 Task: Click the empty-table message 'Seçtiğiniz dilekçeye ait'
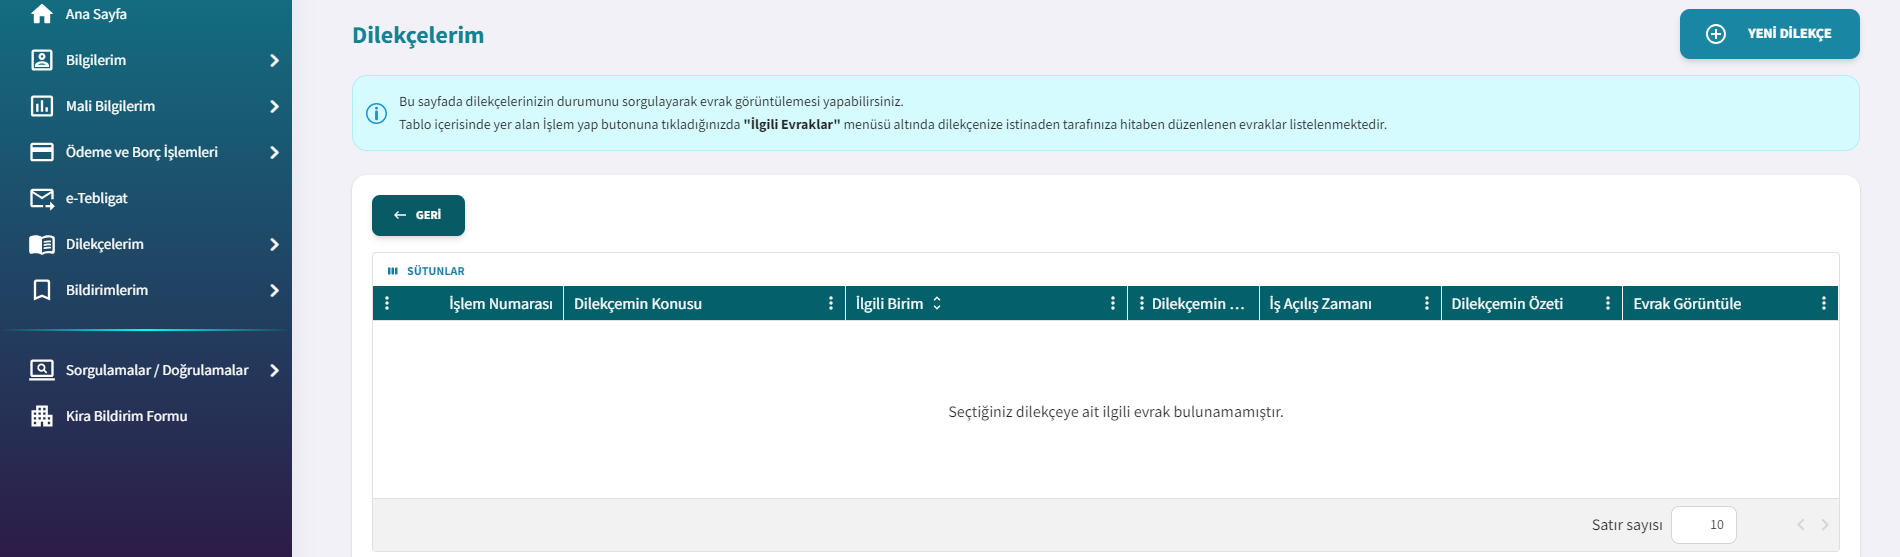(x=1115, y=412)
